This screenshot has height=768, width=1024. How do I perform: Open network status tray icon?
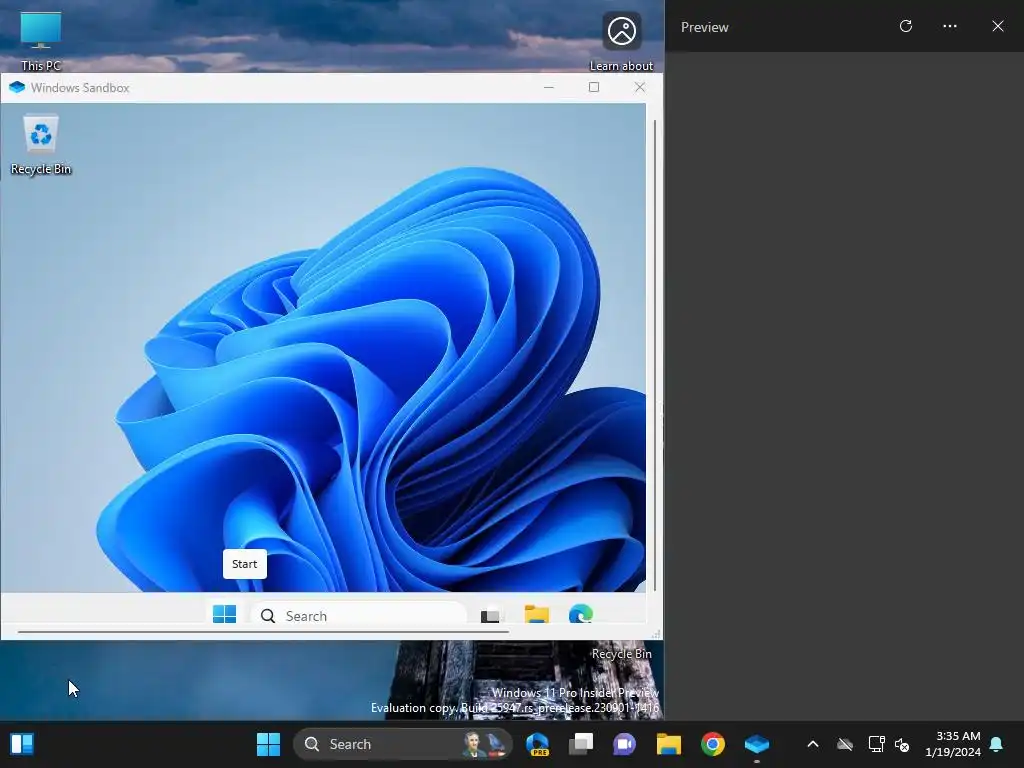pos(876,744)
